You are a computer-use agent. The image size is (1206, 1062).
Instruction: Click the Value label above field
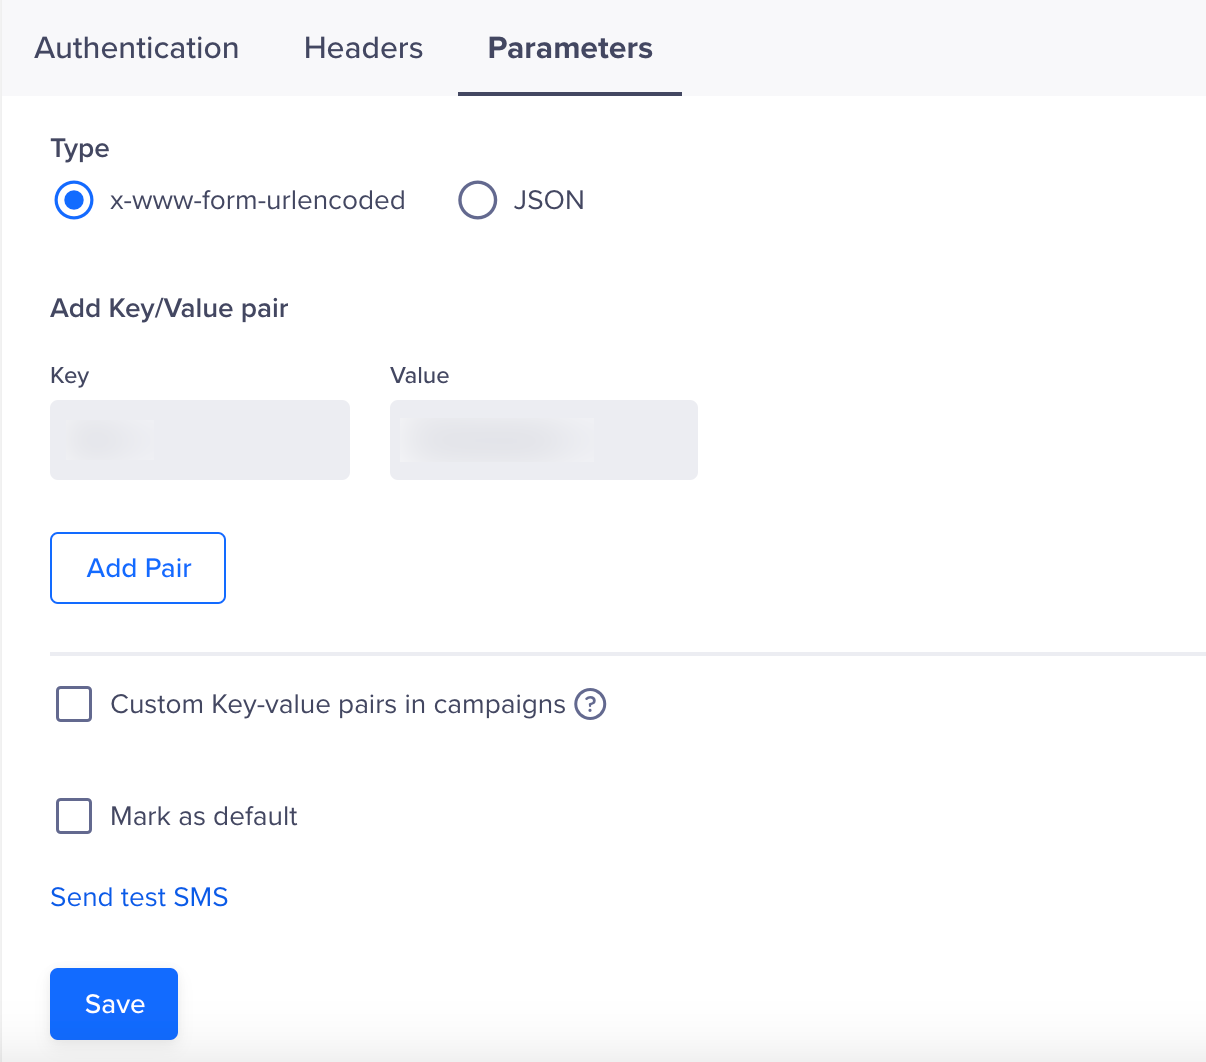tap(420, 375)
